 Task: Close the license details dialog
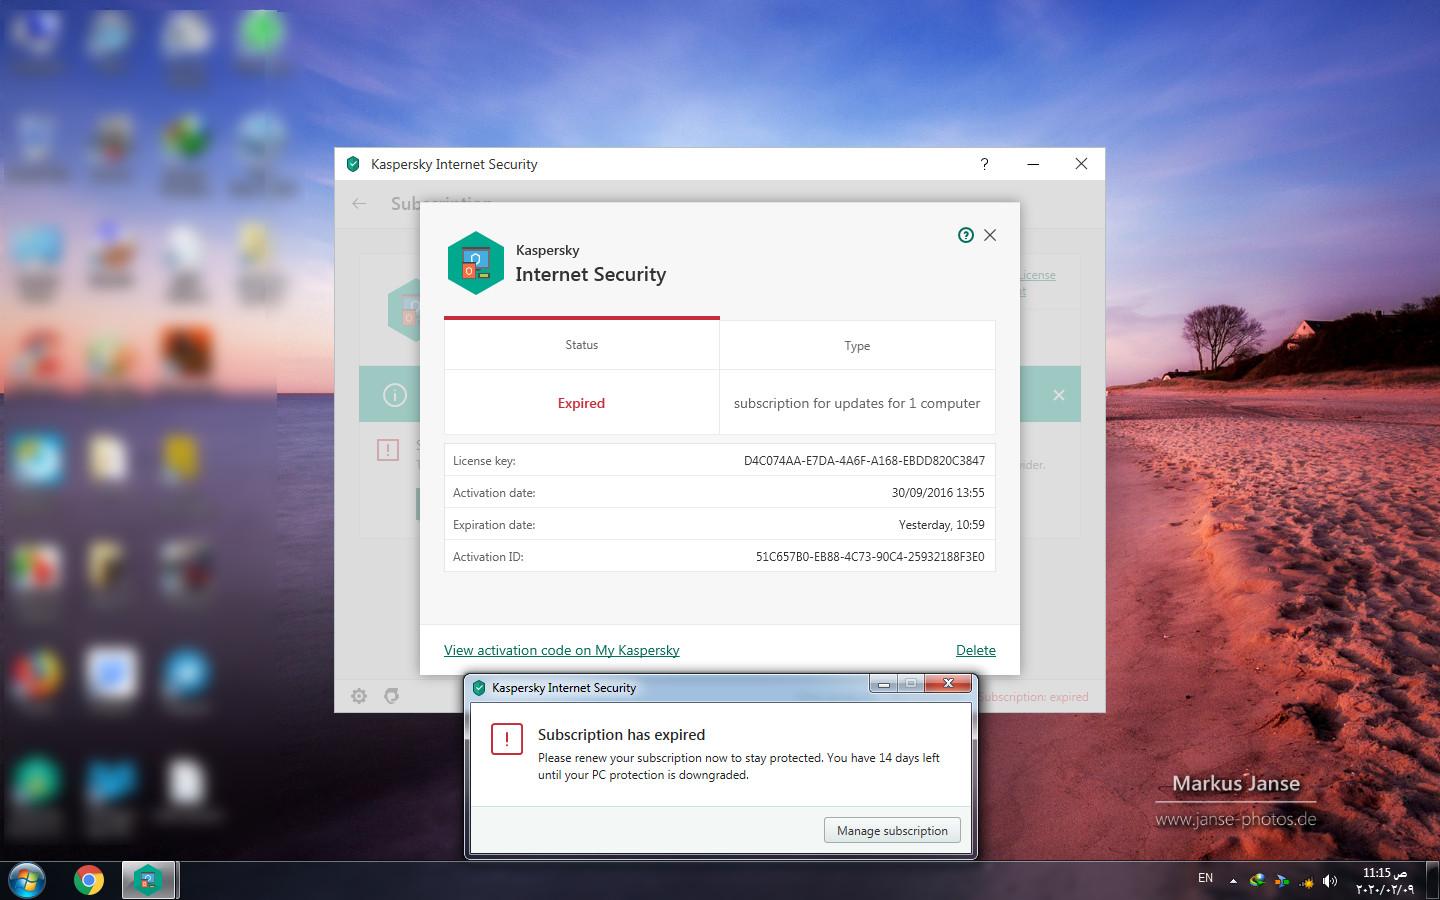point(990,235)
